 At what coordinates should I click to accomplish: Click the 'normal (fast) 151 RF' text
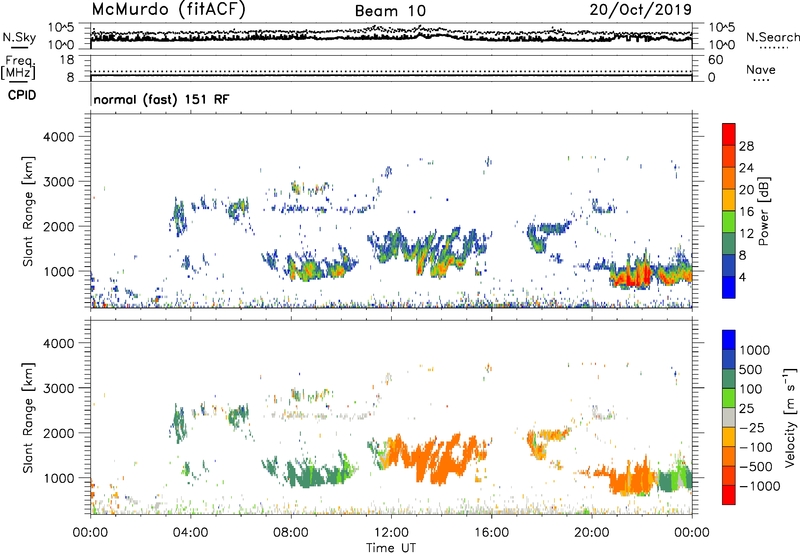click(161, 99)
